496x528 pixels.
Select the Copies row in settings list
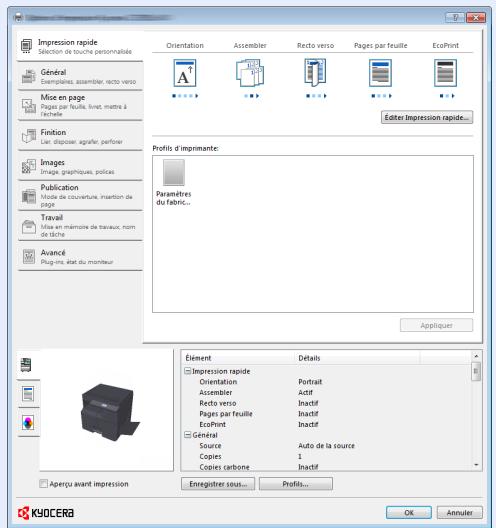(x=327, y=457)
